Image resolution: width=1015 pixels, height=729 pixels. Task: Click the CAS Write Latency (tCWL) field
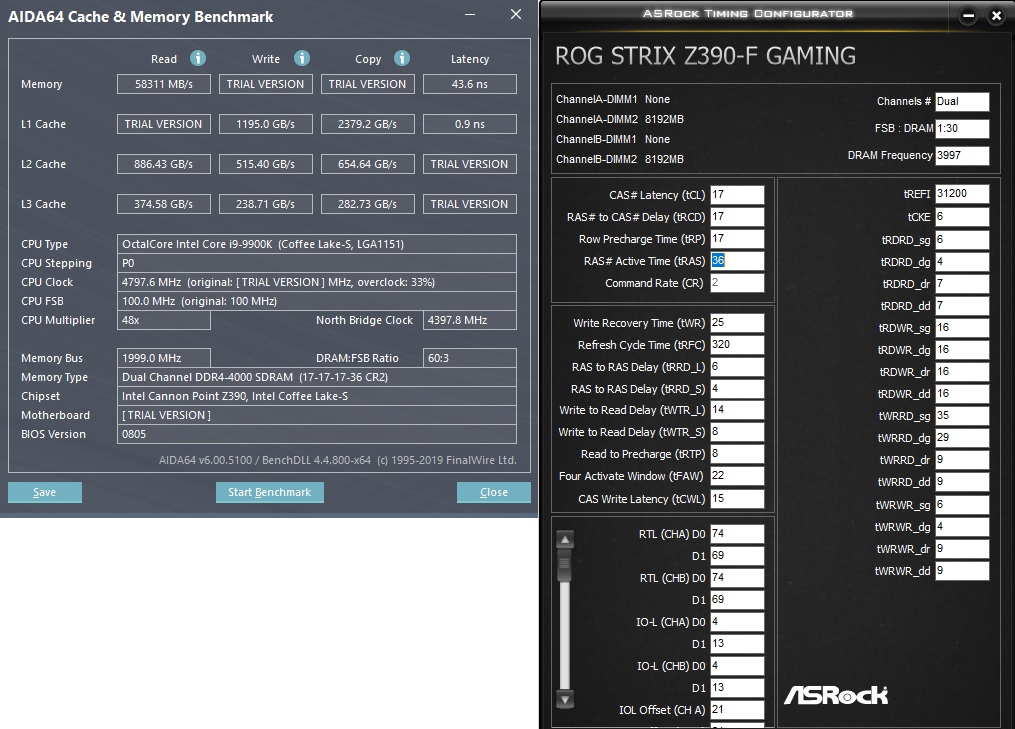(x=737, y=499)
